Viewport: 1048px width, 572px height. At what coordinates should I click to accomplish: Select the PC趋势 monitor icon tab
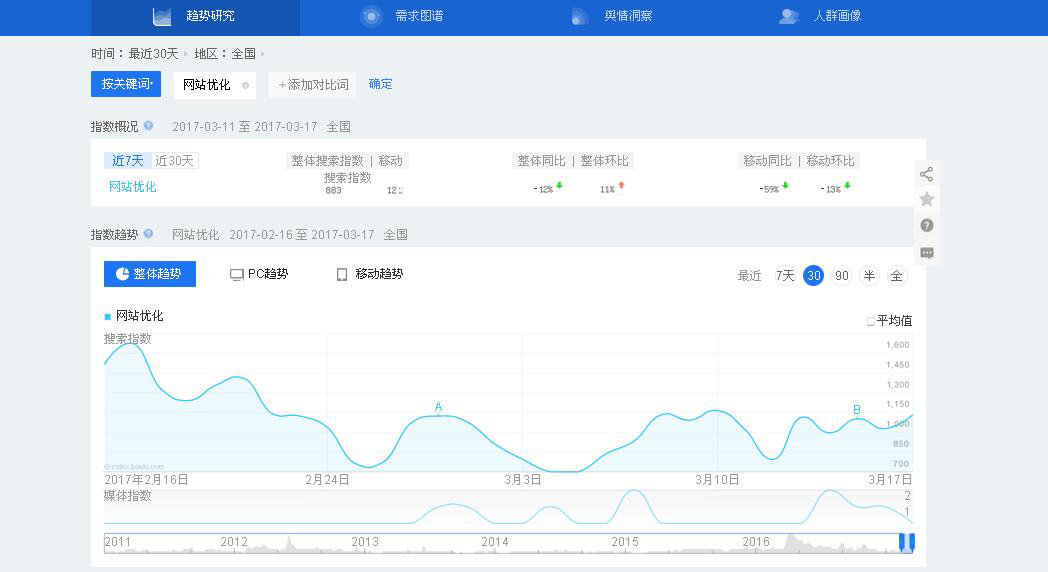[x=237, y=274]
